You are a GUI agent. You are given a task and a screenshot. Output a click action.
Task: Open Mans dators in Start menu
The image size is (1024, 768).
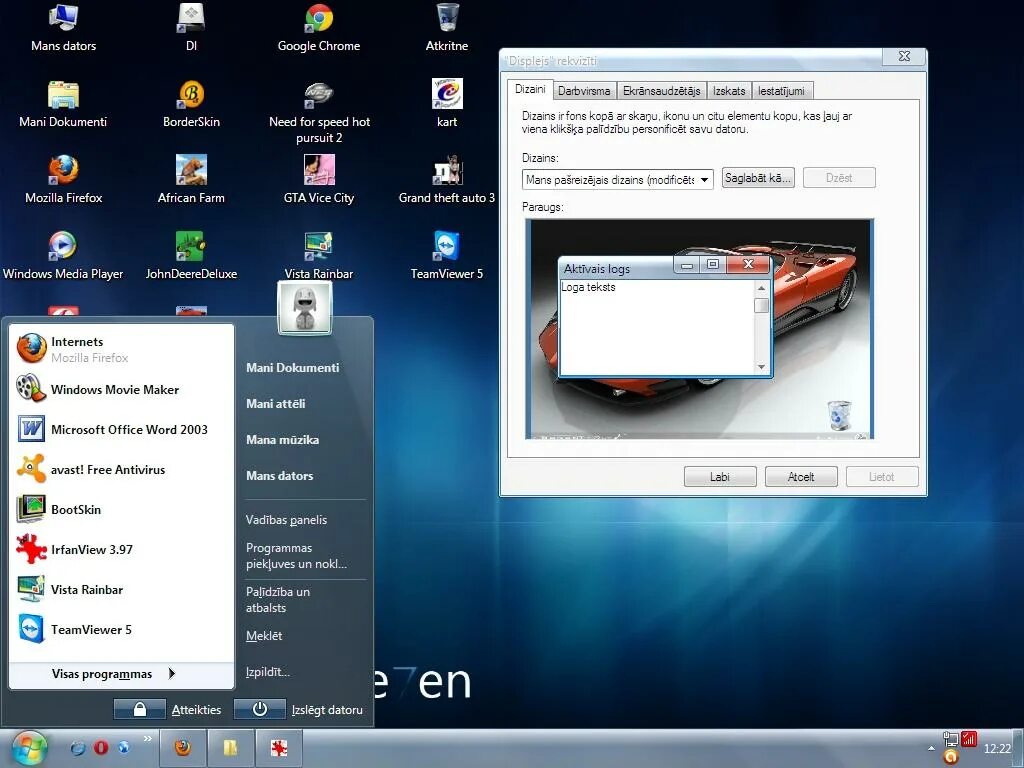[280, 475]
